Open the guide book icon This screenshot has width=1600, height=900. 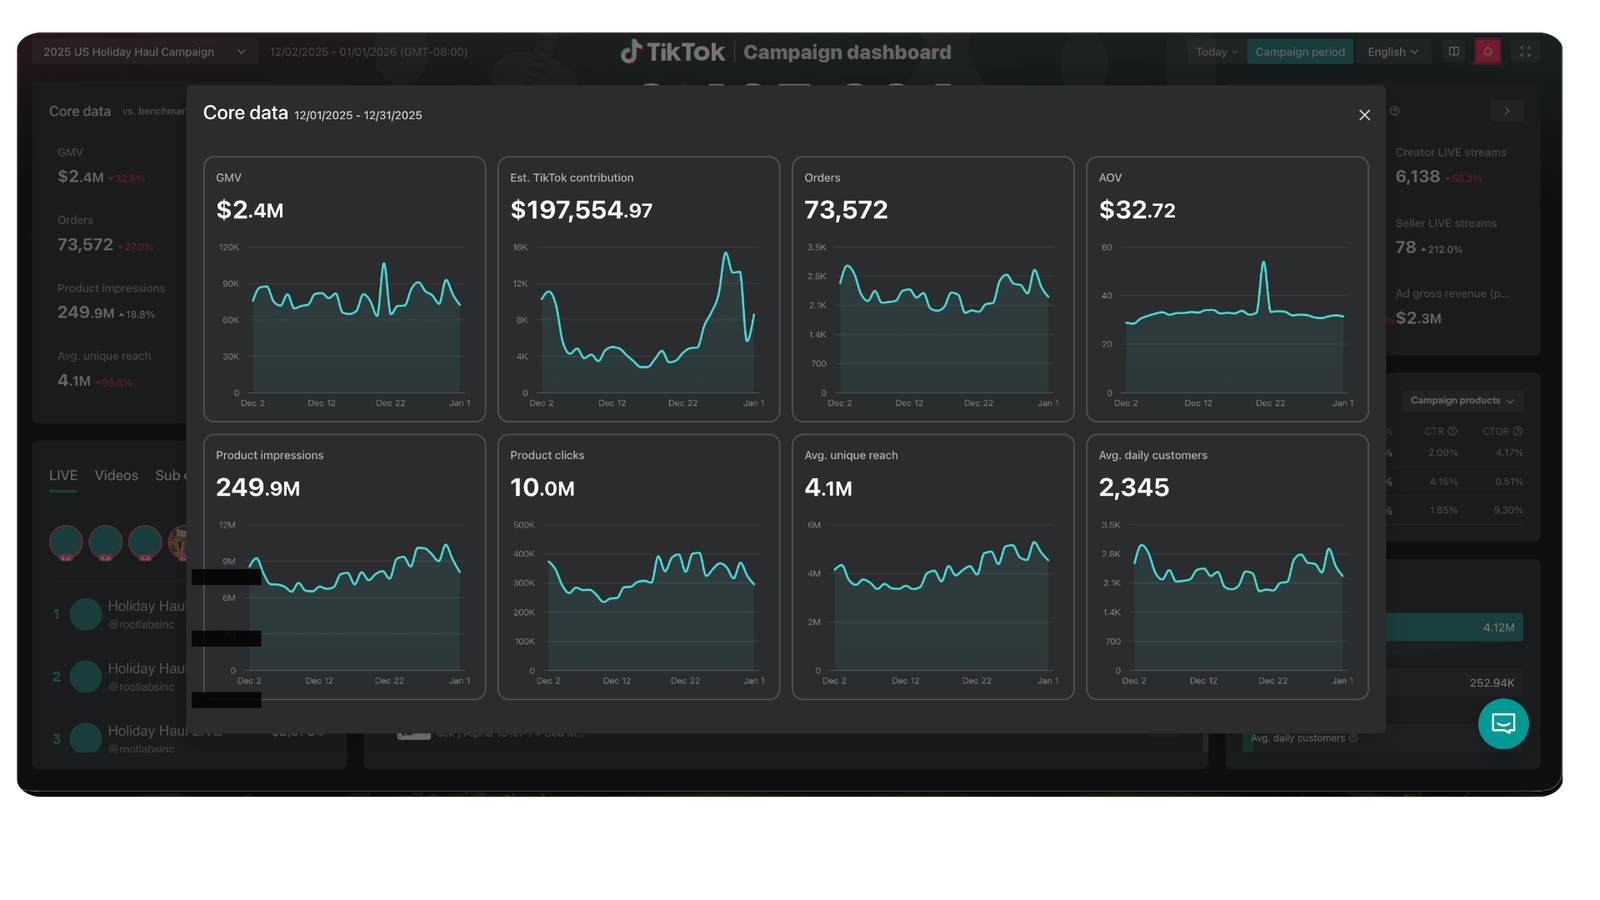pos(1454,52)
